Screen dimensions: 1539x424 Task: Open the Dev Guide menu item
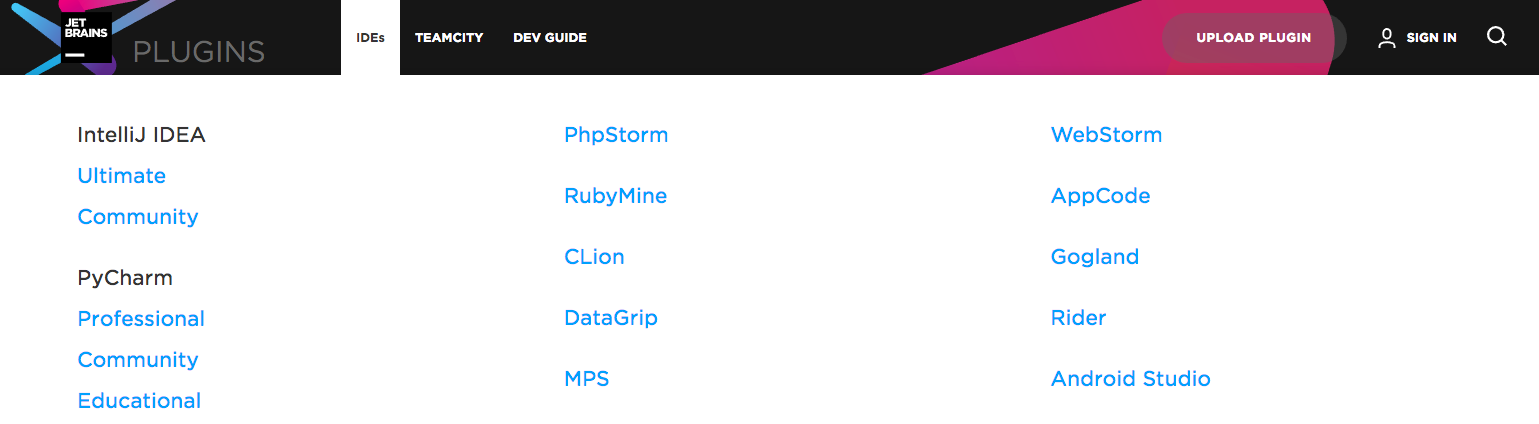click(x=550, y=37)
